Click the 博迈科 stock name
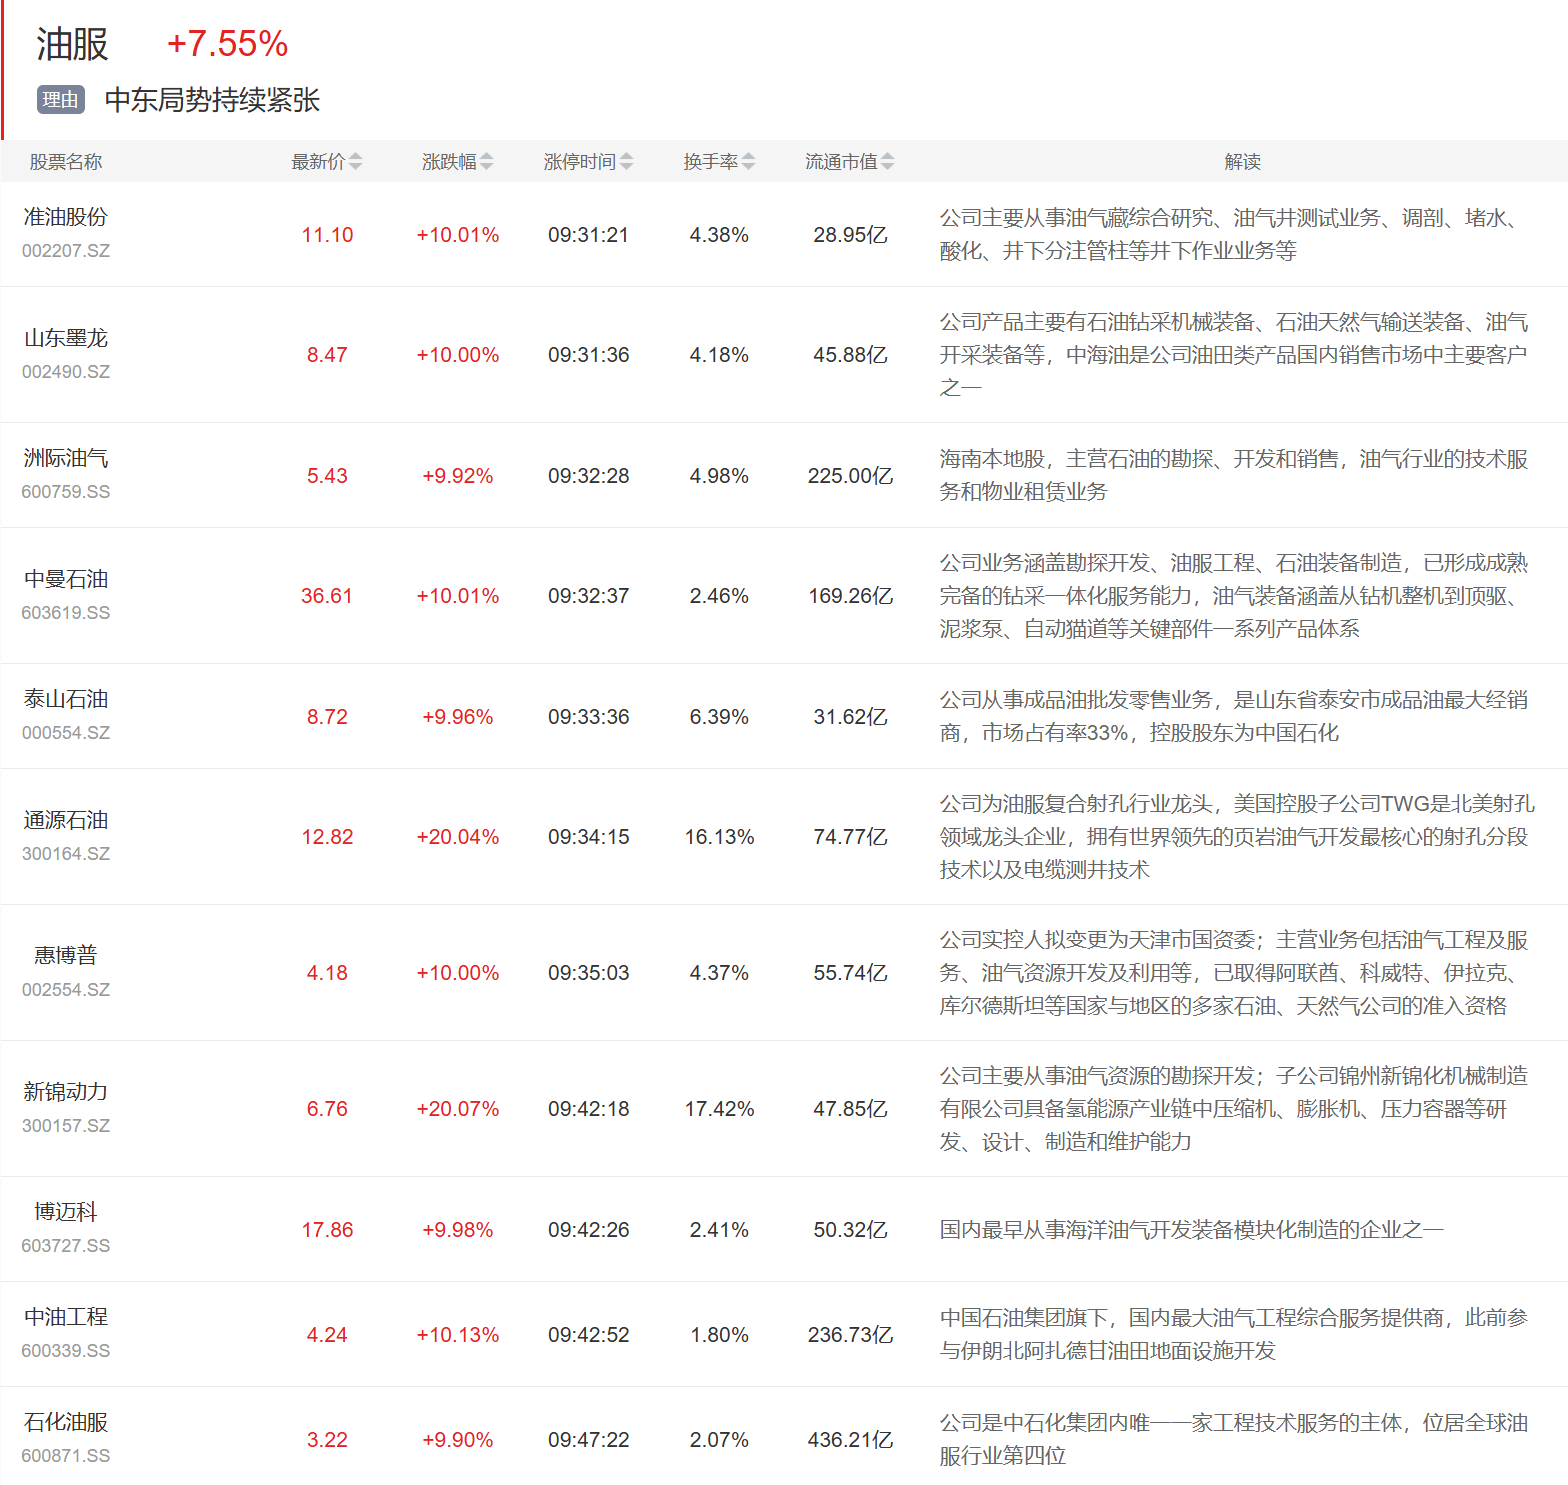Image resolution: width=1568 pixels, height=1485 pixels. tap(66, 1212)
